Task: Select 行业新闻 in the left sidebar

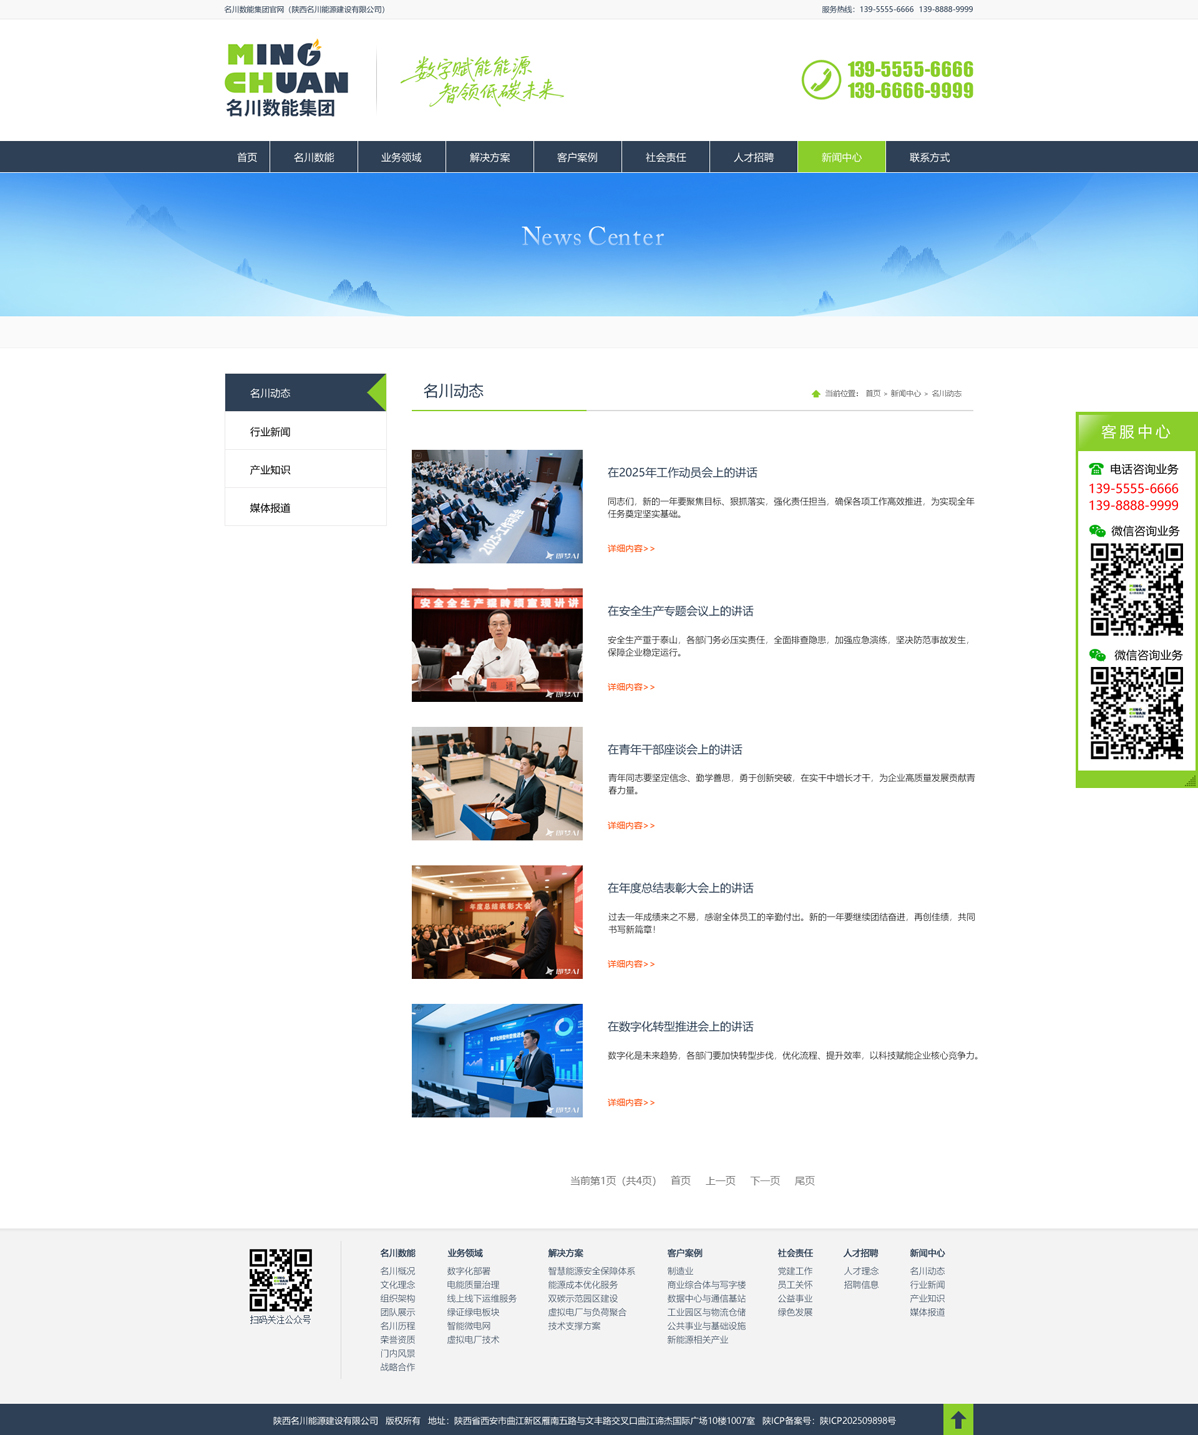Action: 270,432
